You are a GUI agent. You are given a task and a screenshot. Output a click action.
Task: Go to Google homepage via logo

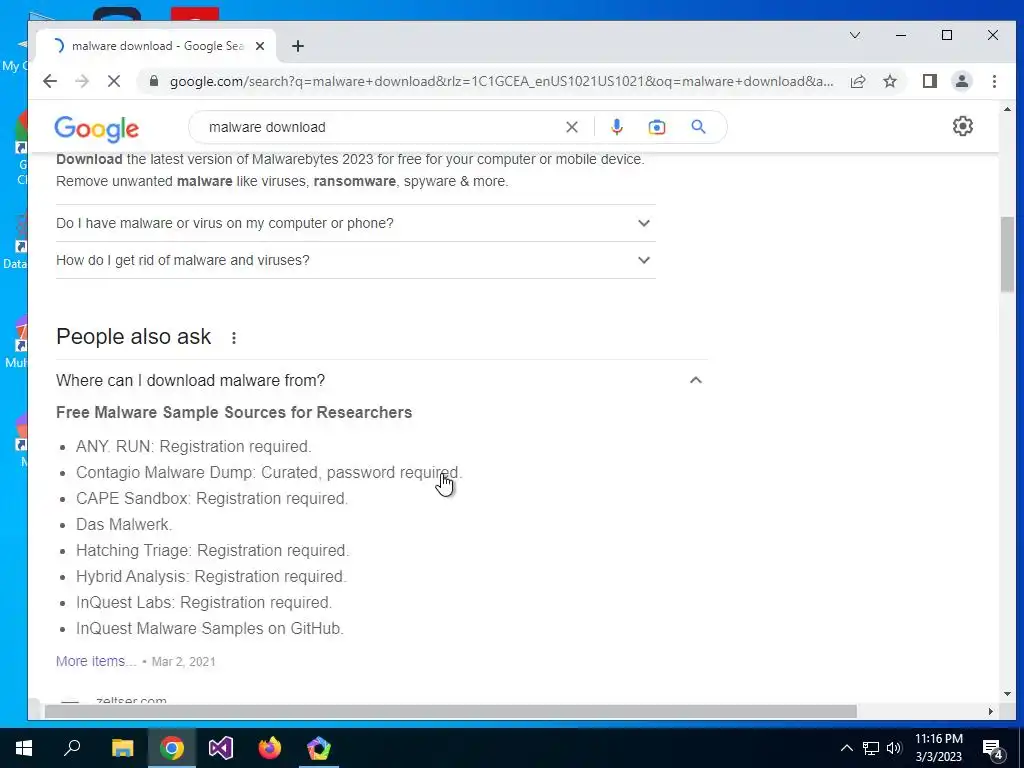pyautogui.click(x=97, y=128)
